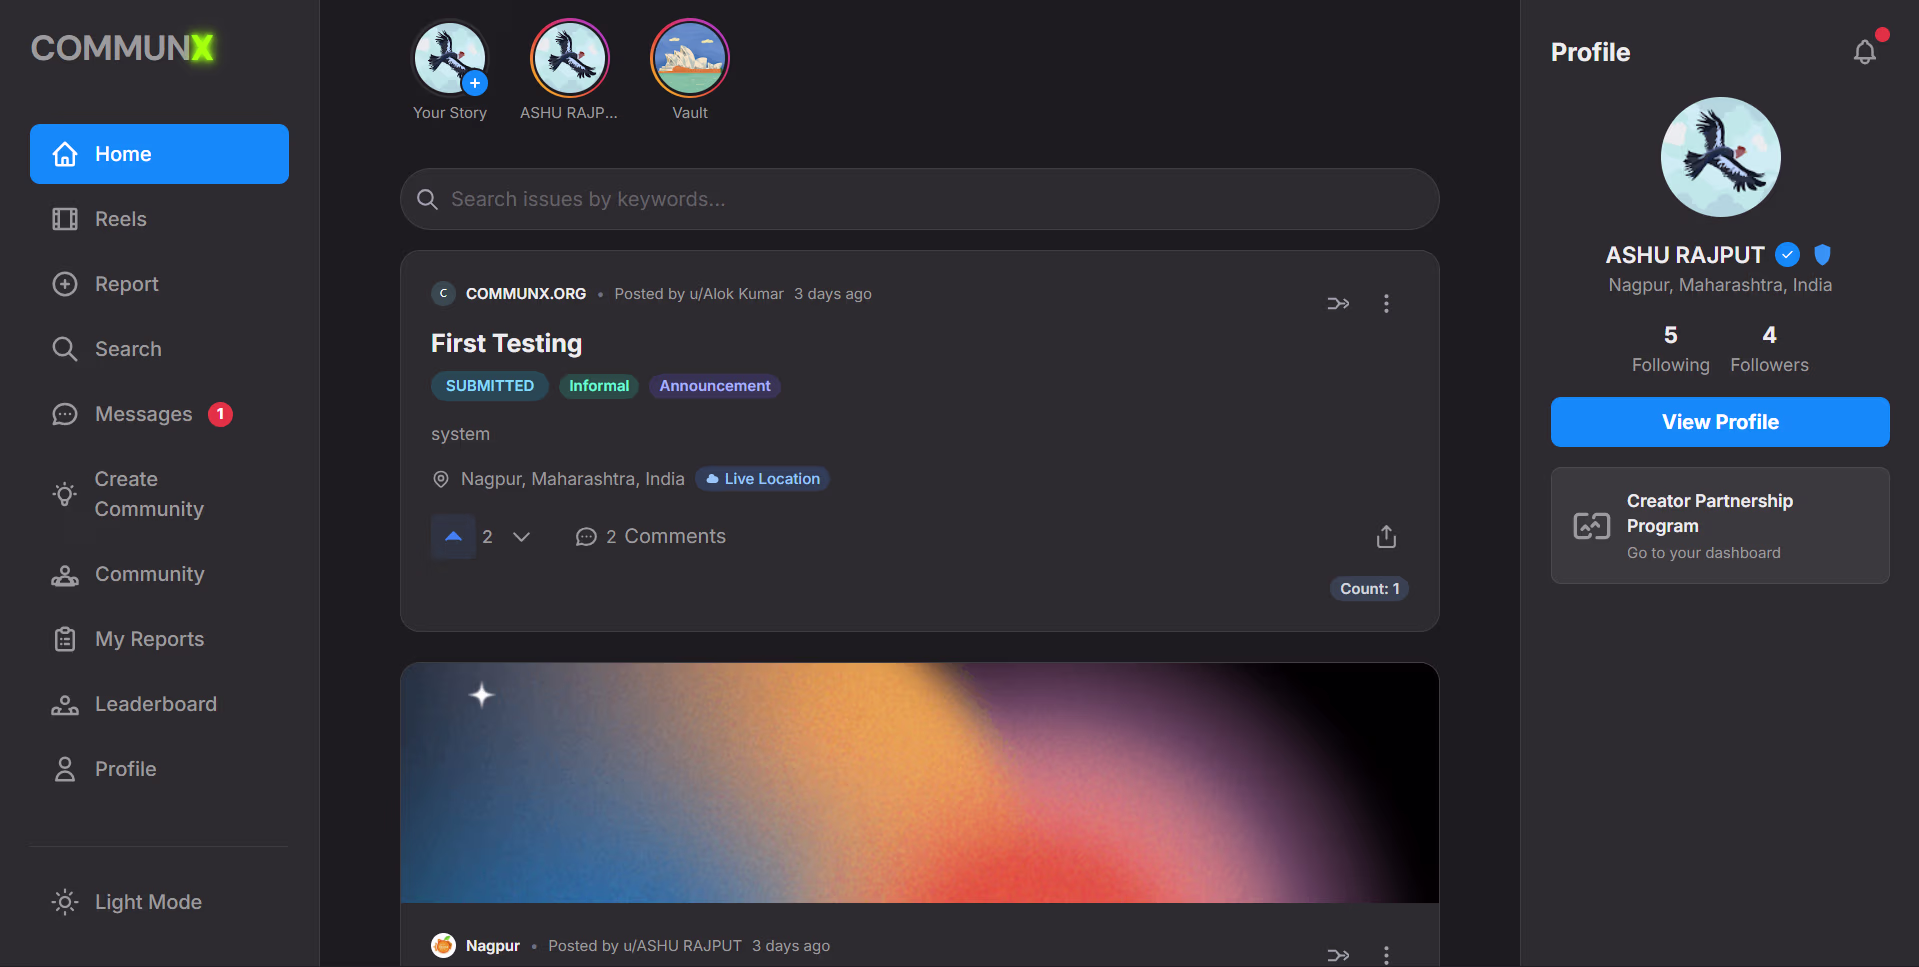The image size is (1919, 967).
Task: Open three-dot menu on First Testing post
Action: (1386, 303)
